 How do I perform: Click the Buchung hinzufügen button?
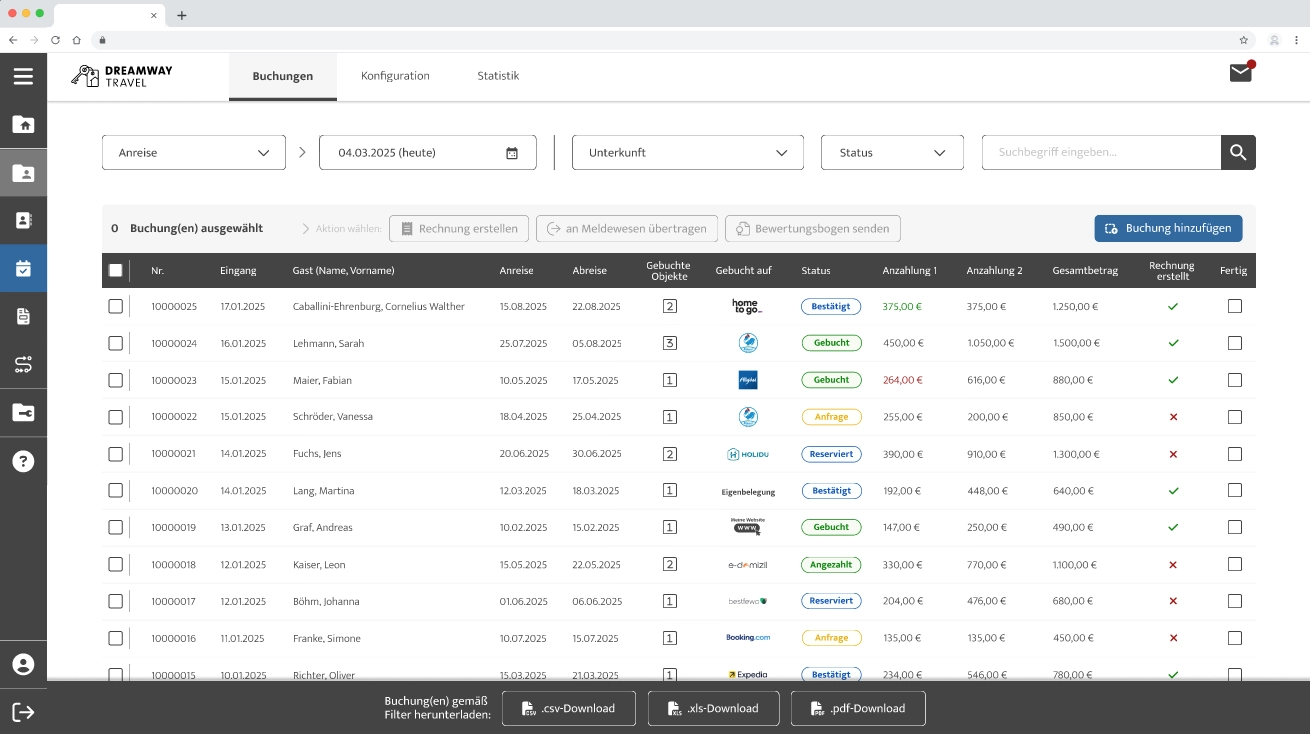(1168, 229)
